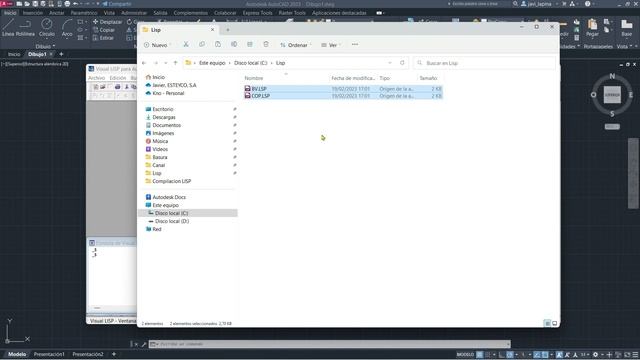This screenshot has height=360, width=640.
Task: Open the Ver view dropdown
Action: tap(331, 45)
